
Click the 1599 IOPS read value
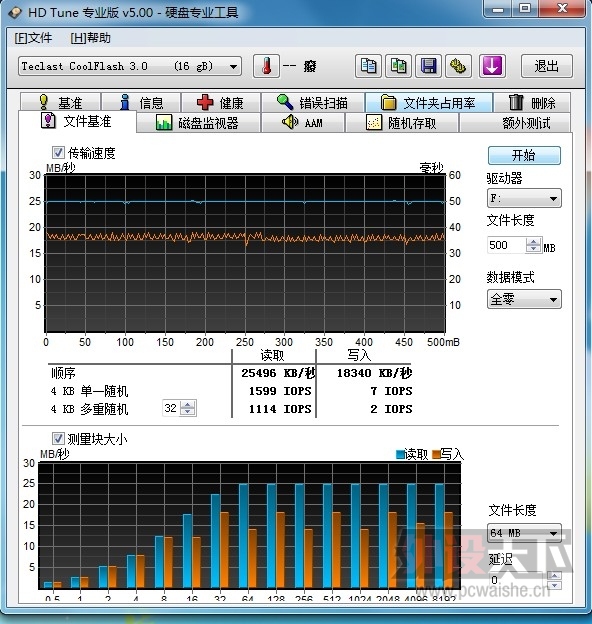[x=280, y=391]
